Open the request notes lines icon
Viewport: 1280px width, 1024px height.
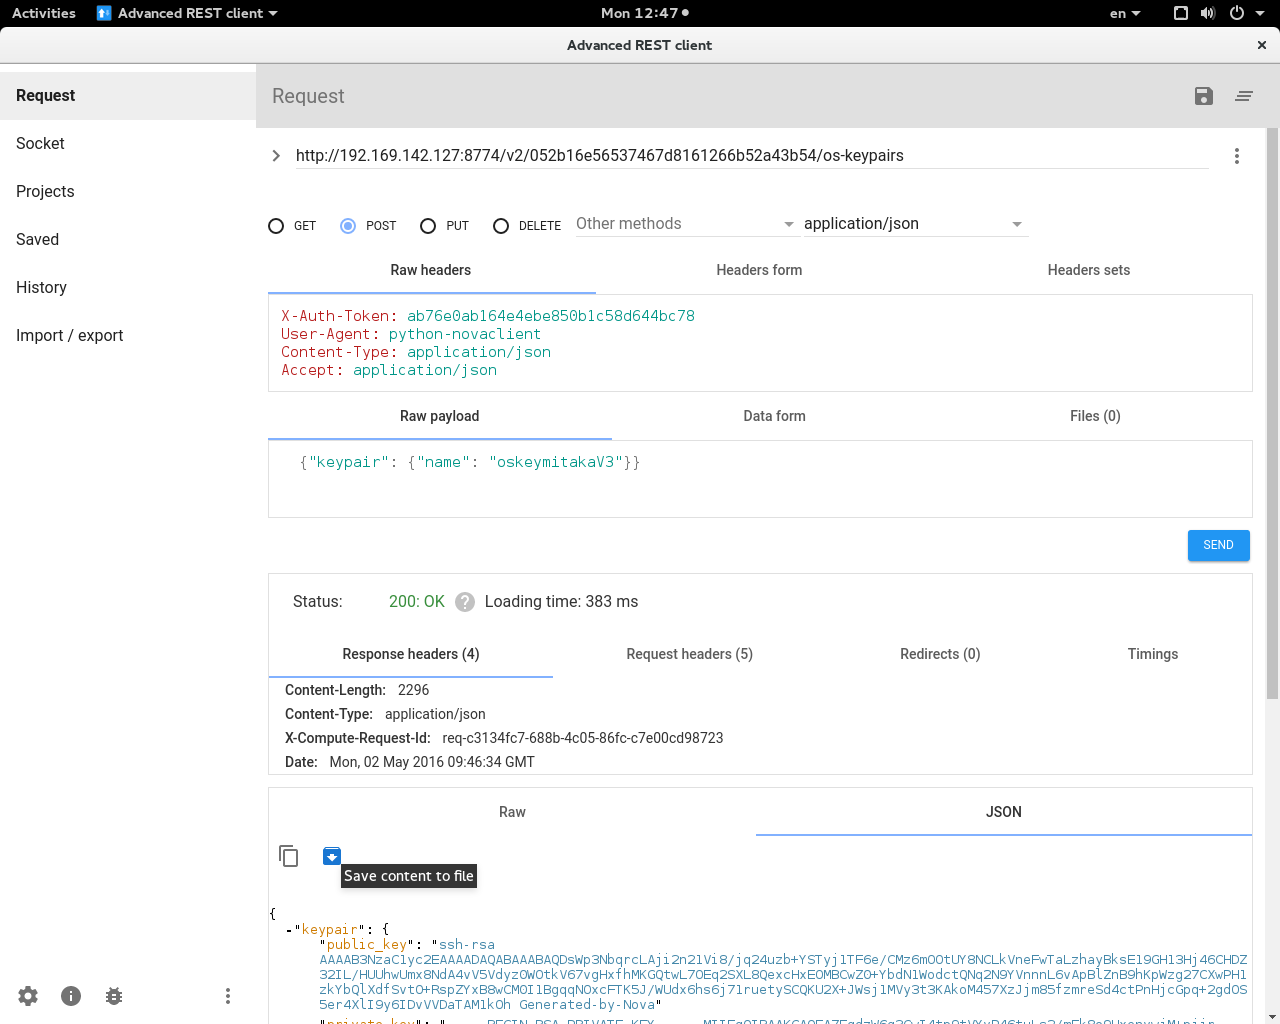point(1244,96)
